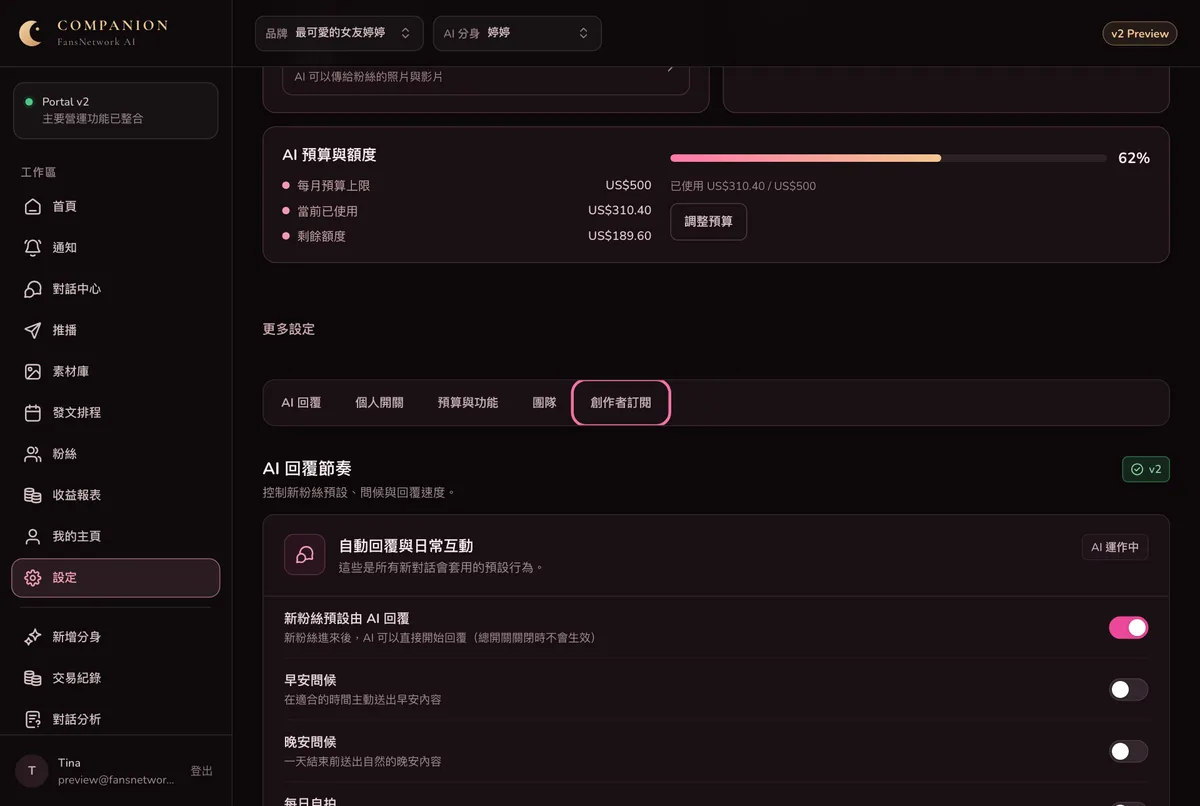Click the 調整預算 button
1200x806 pixels.
click(708, 222)
